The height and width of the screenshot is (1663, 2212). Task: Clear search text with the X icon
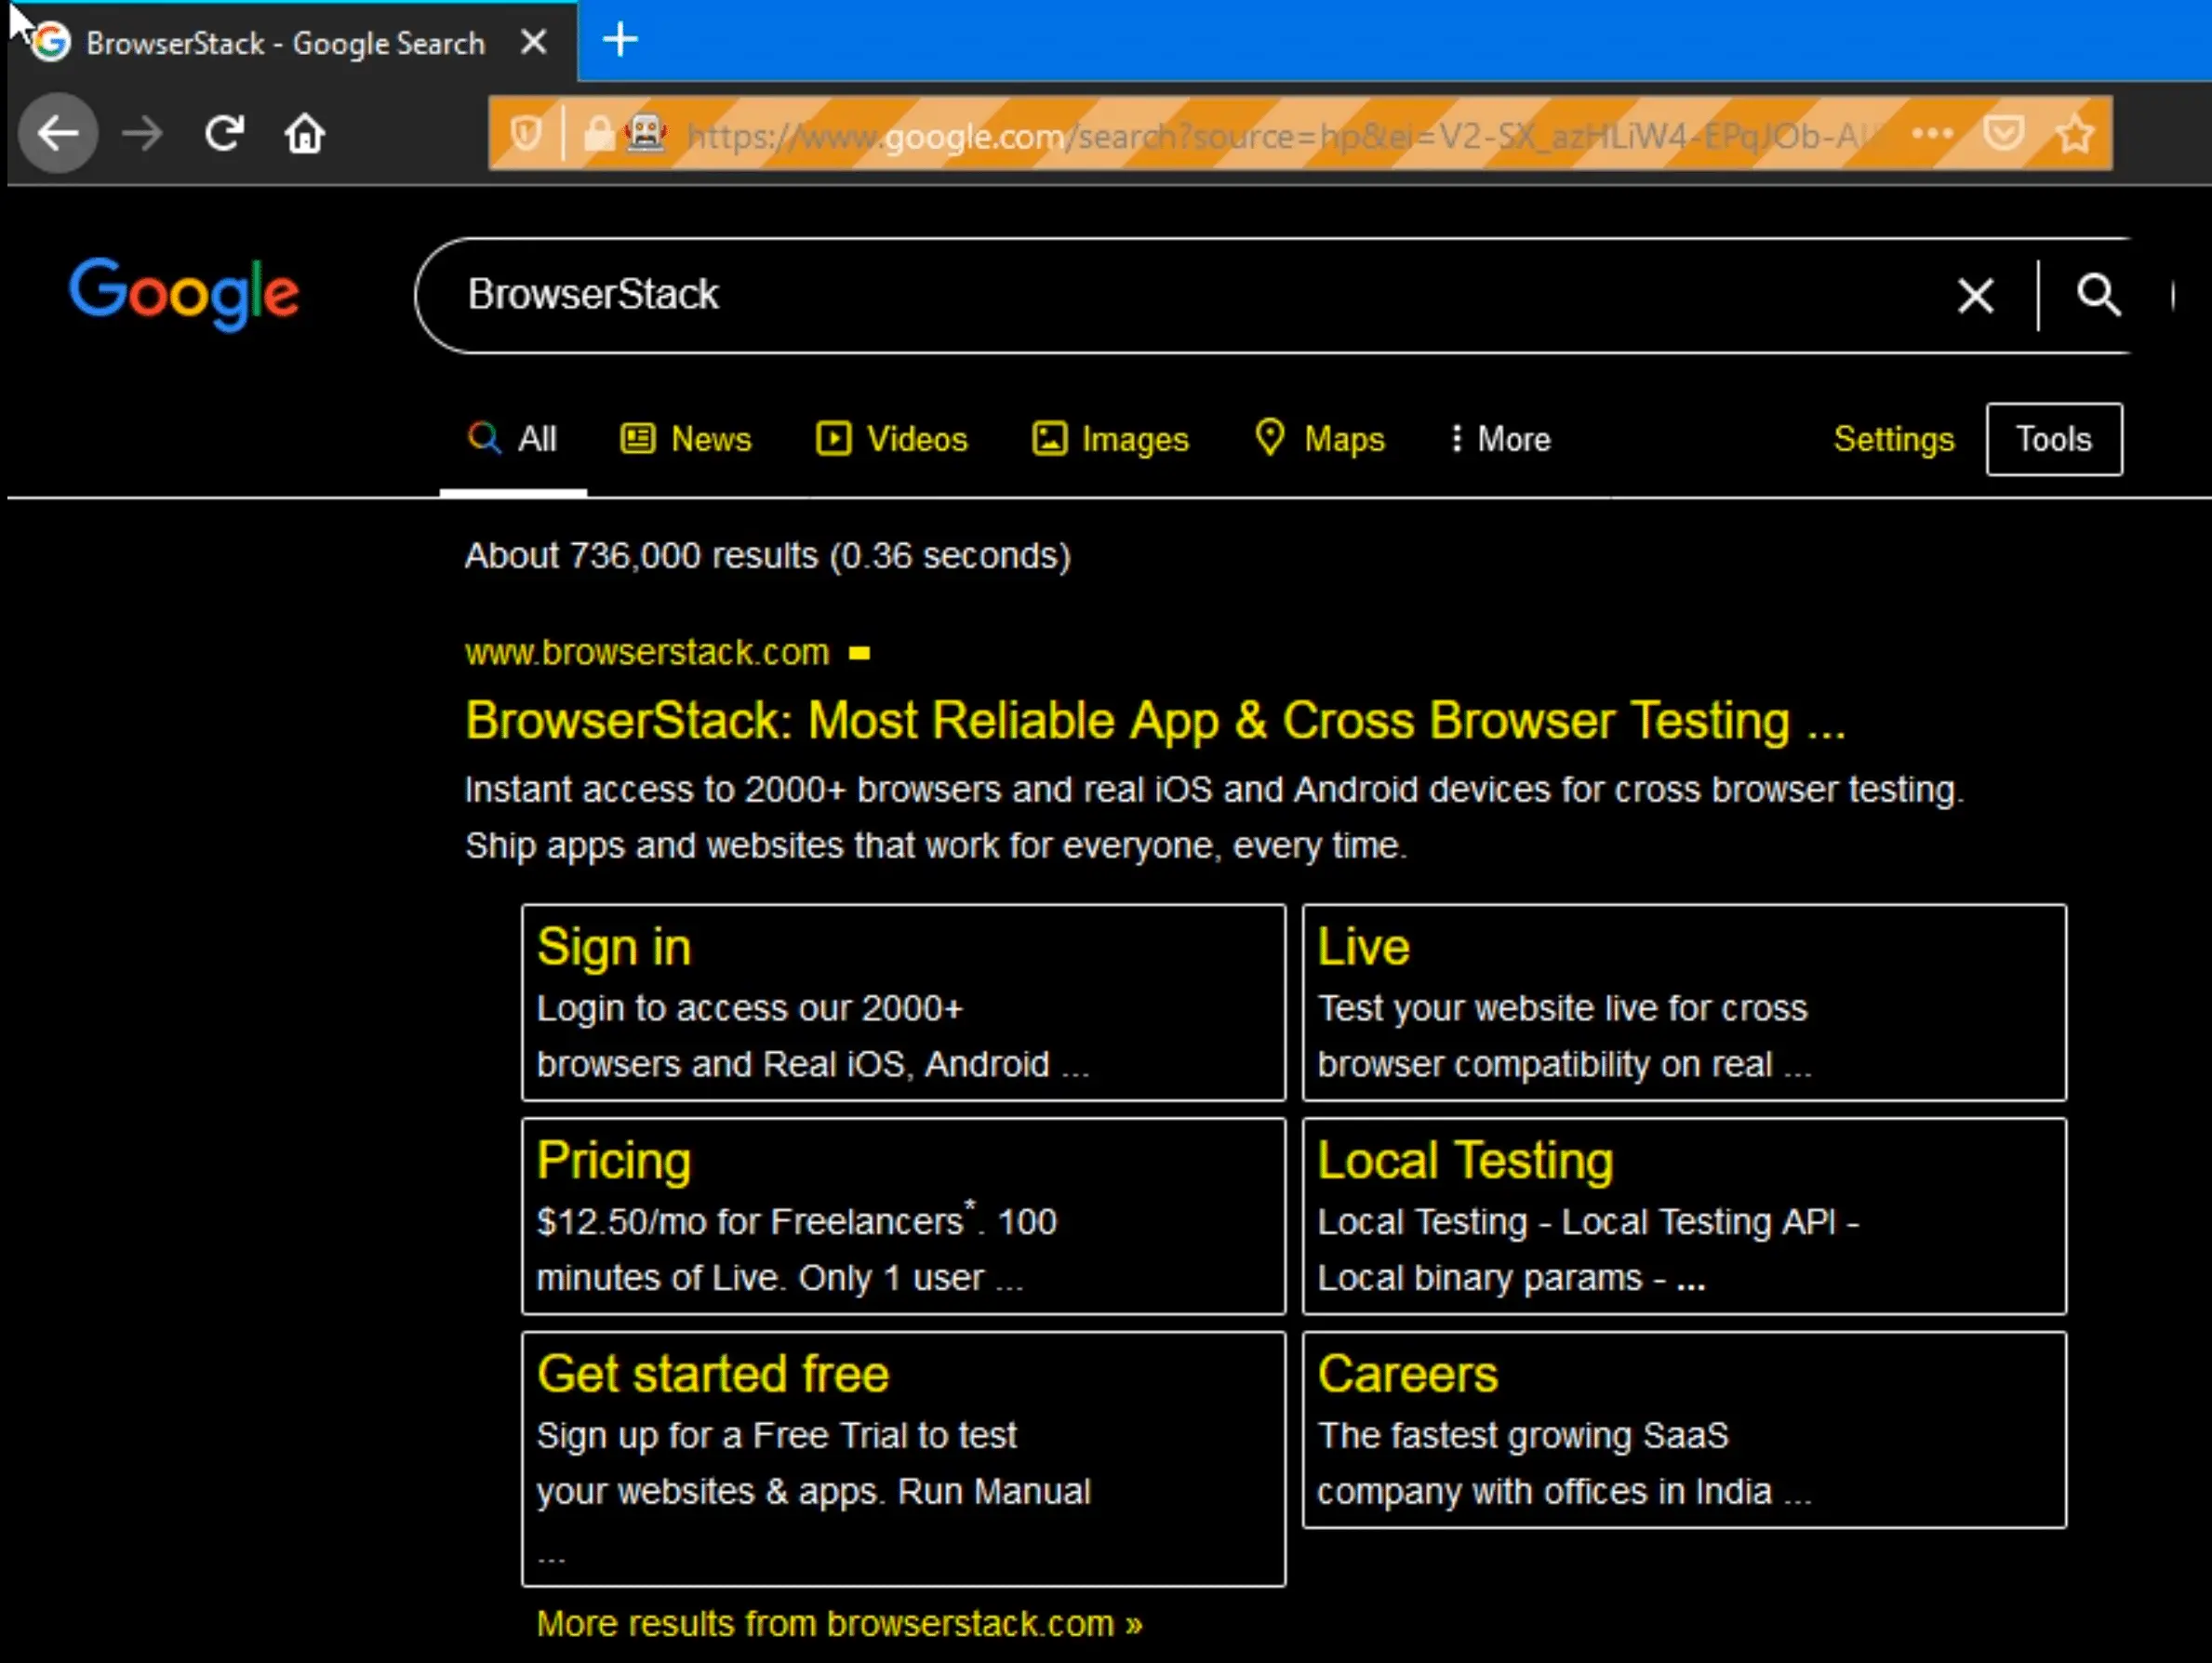[x=1975, y=296]
